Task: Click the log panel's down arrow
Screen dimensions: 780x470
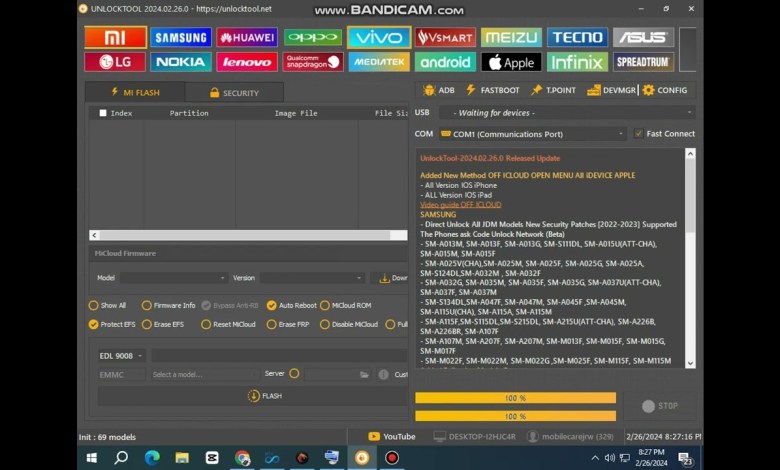Action: coord(690,363)
